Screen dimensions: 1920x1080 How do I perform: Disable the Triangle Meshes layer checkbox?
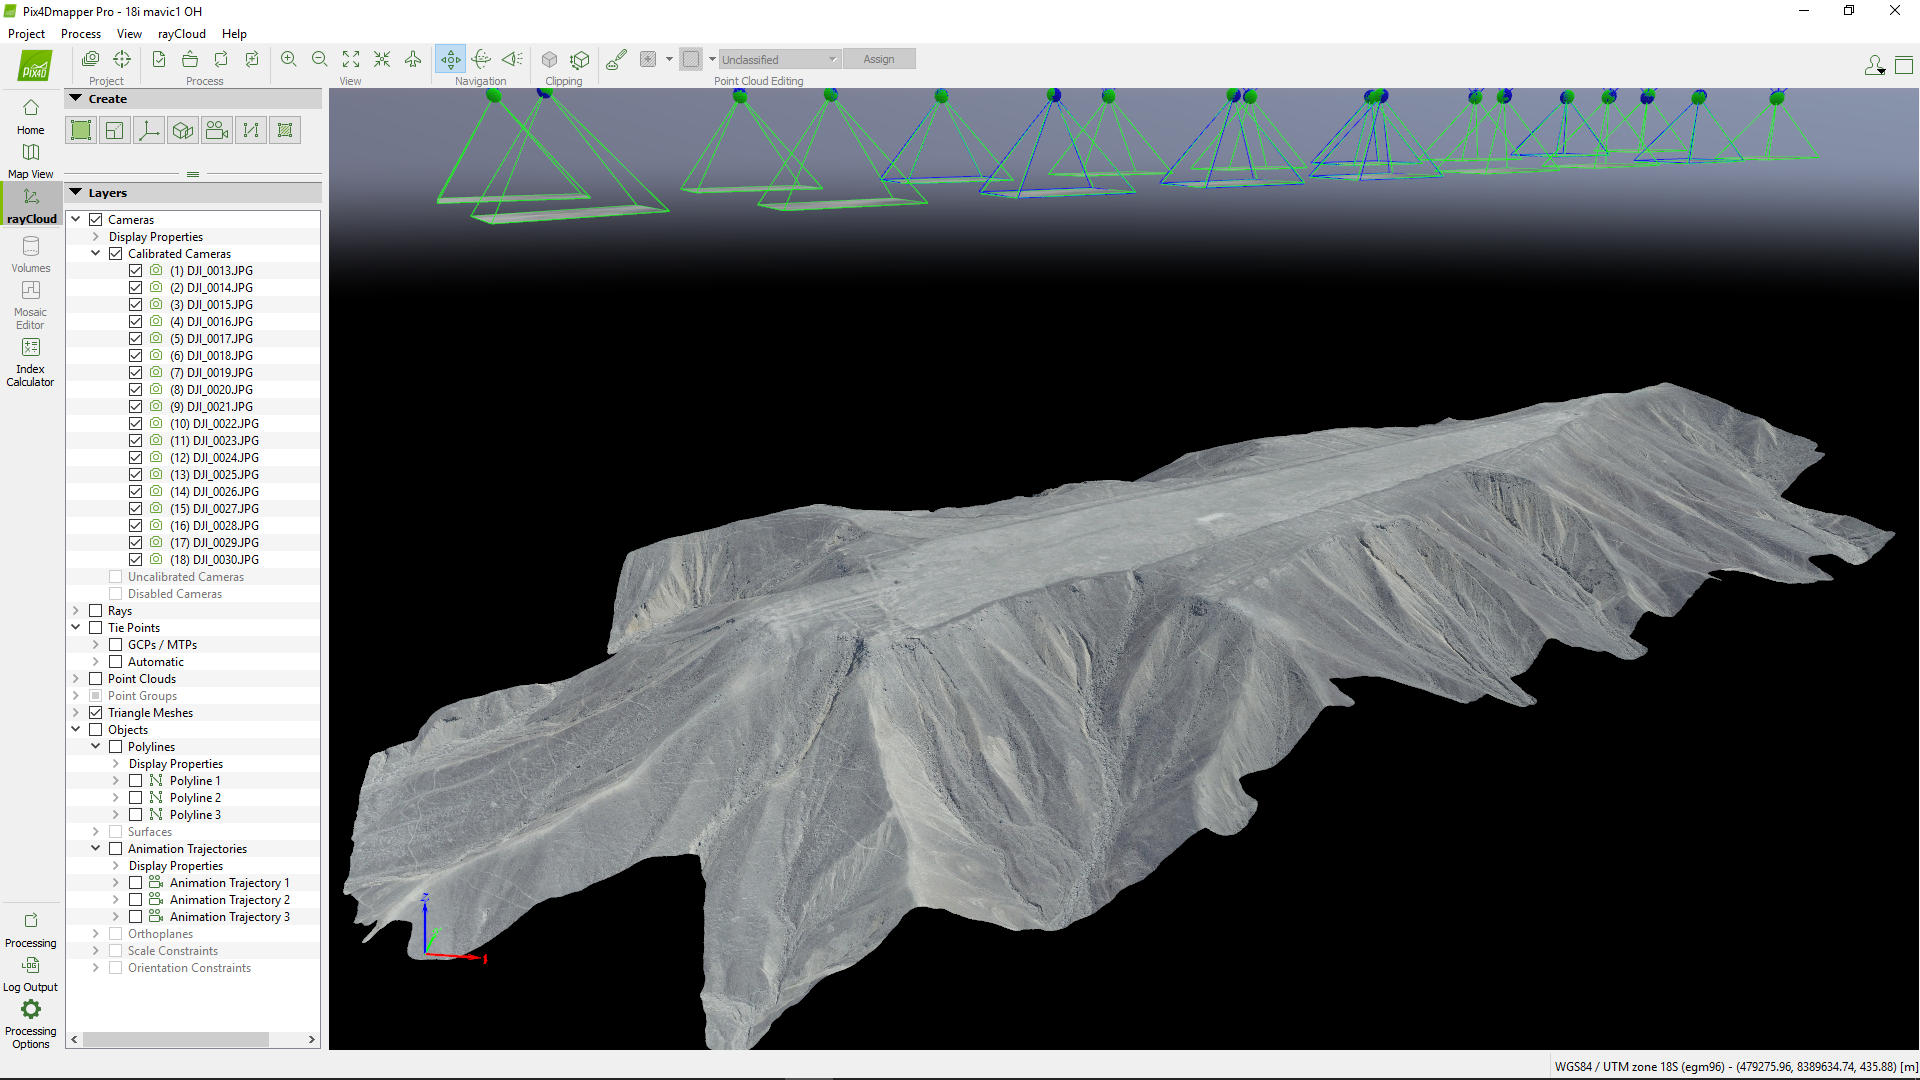[96, 713]
